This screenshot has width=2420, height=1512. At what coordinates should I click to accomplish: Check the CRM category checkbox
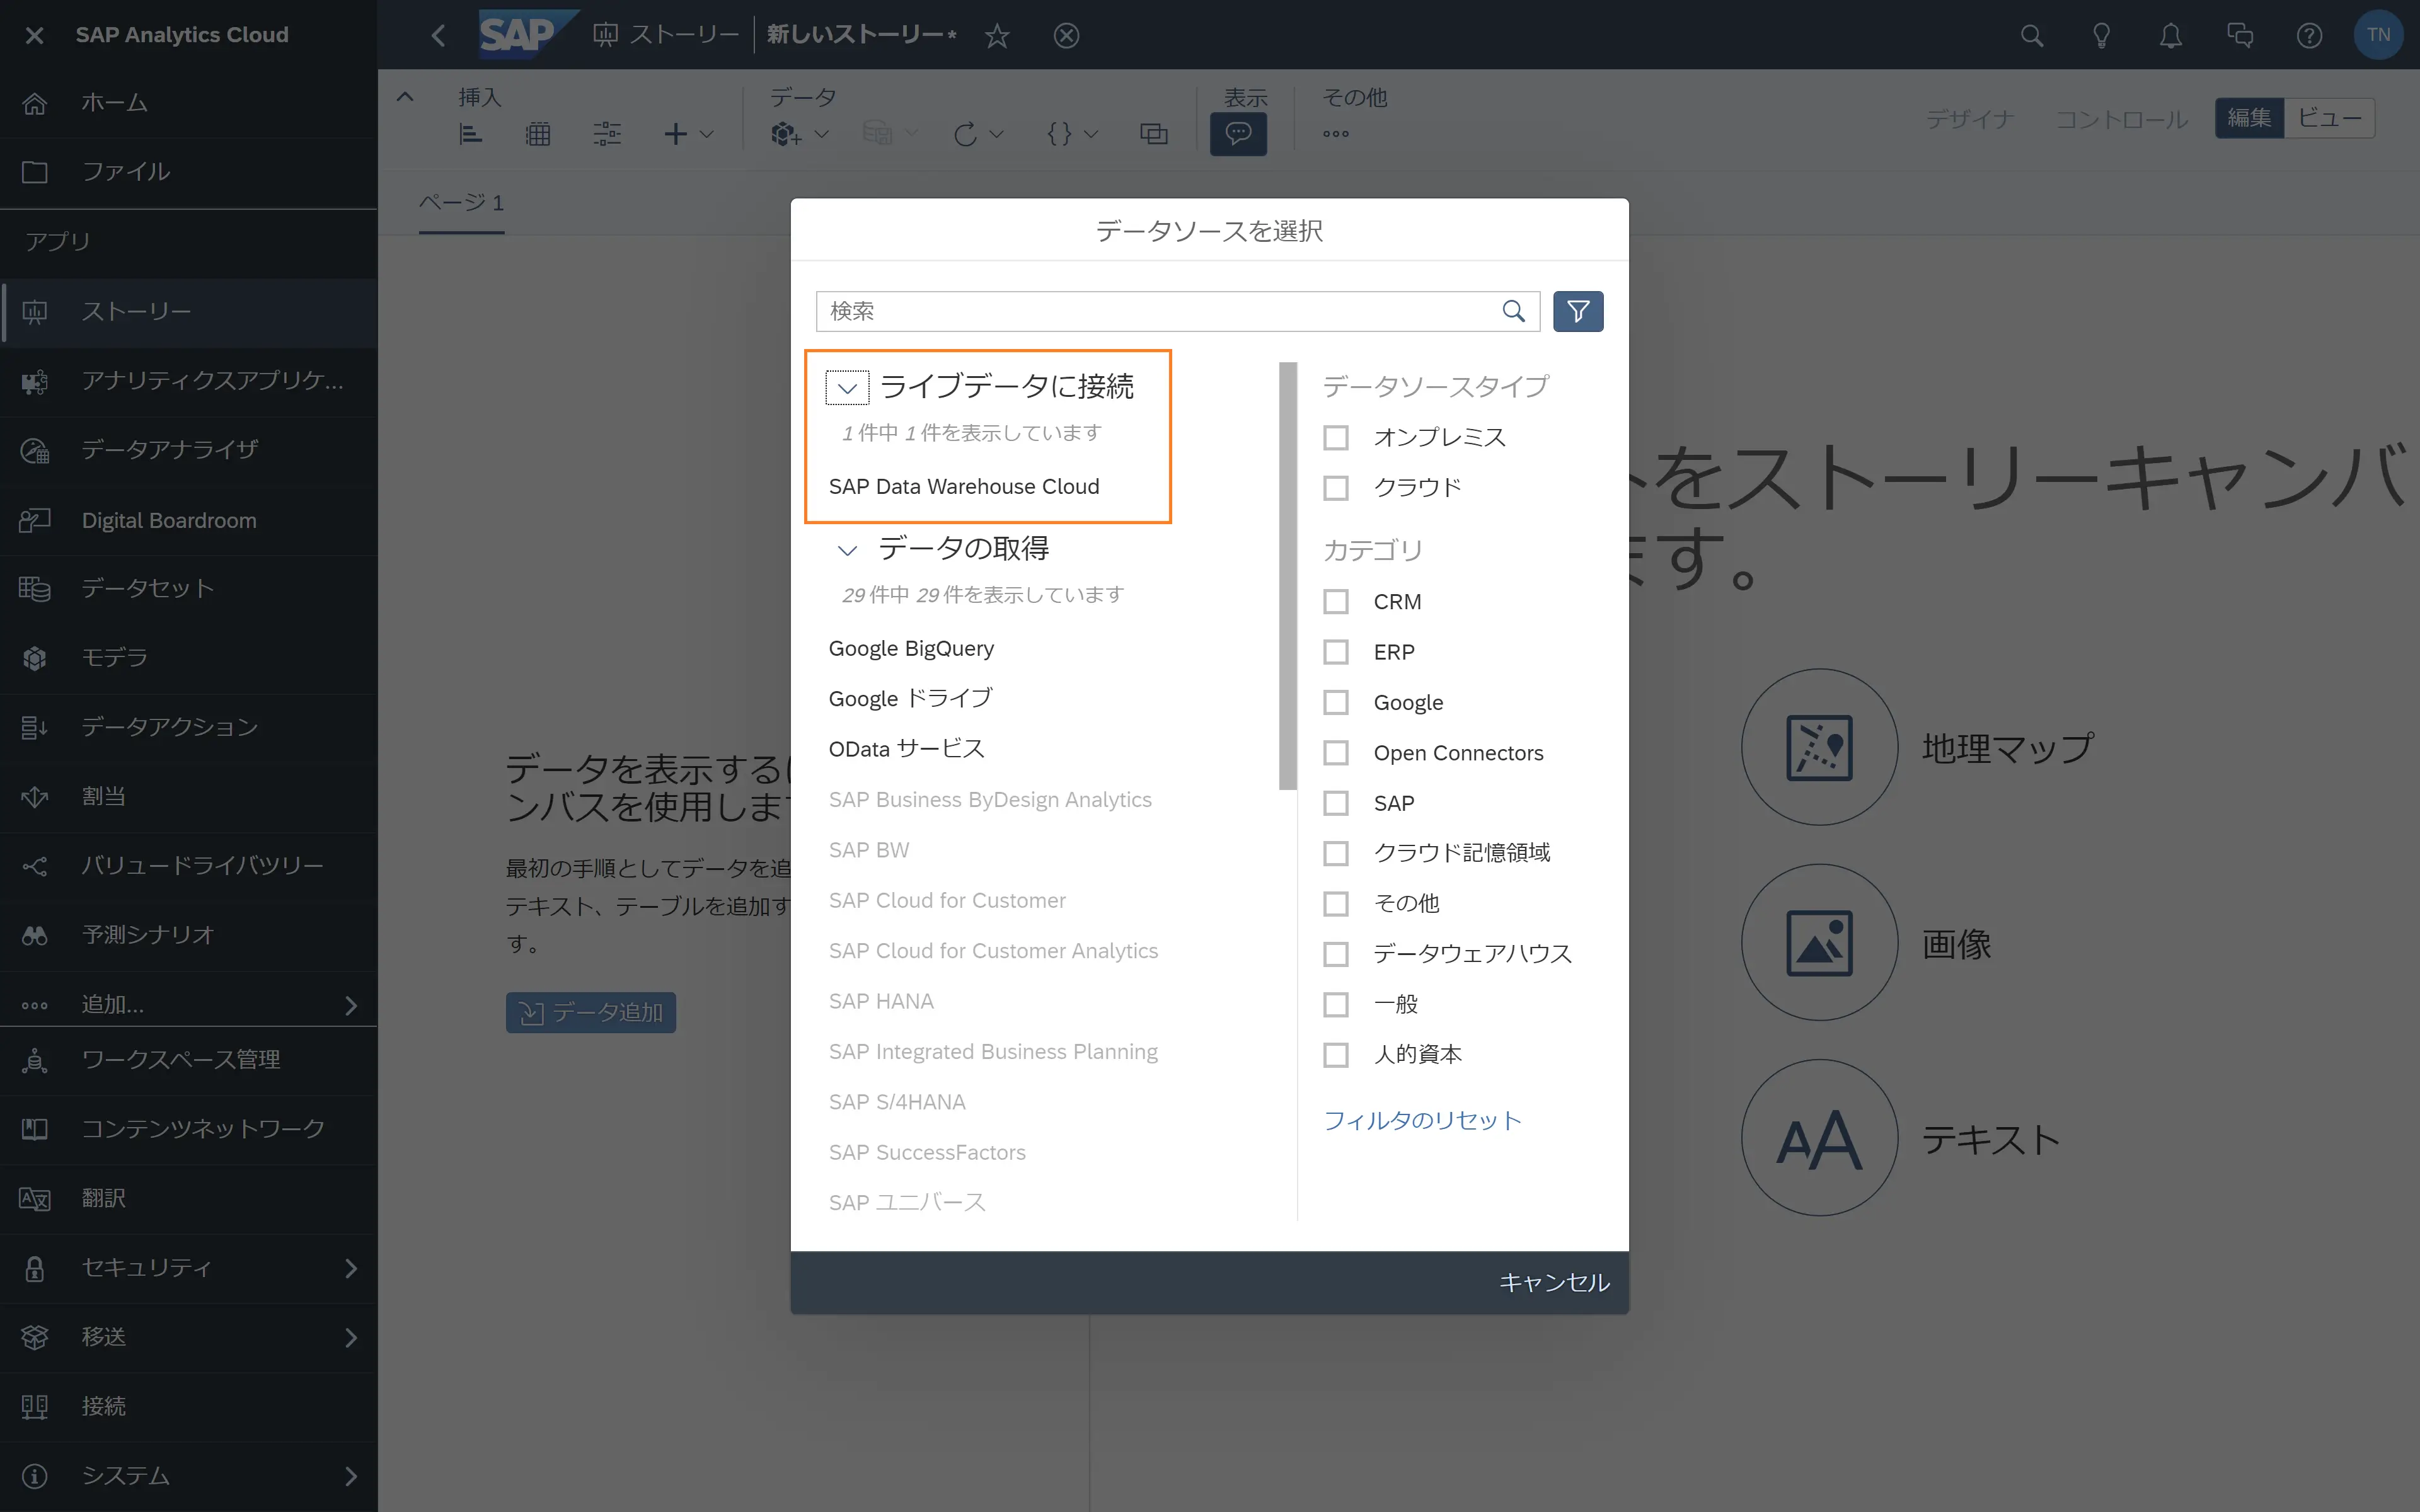click(1336, 602)
